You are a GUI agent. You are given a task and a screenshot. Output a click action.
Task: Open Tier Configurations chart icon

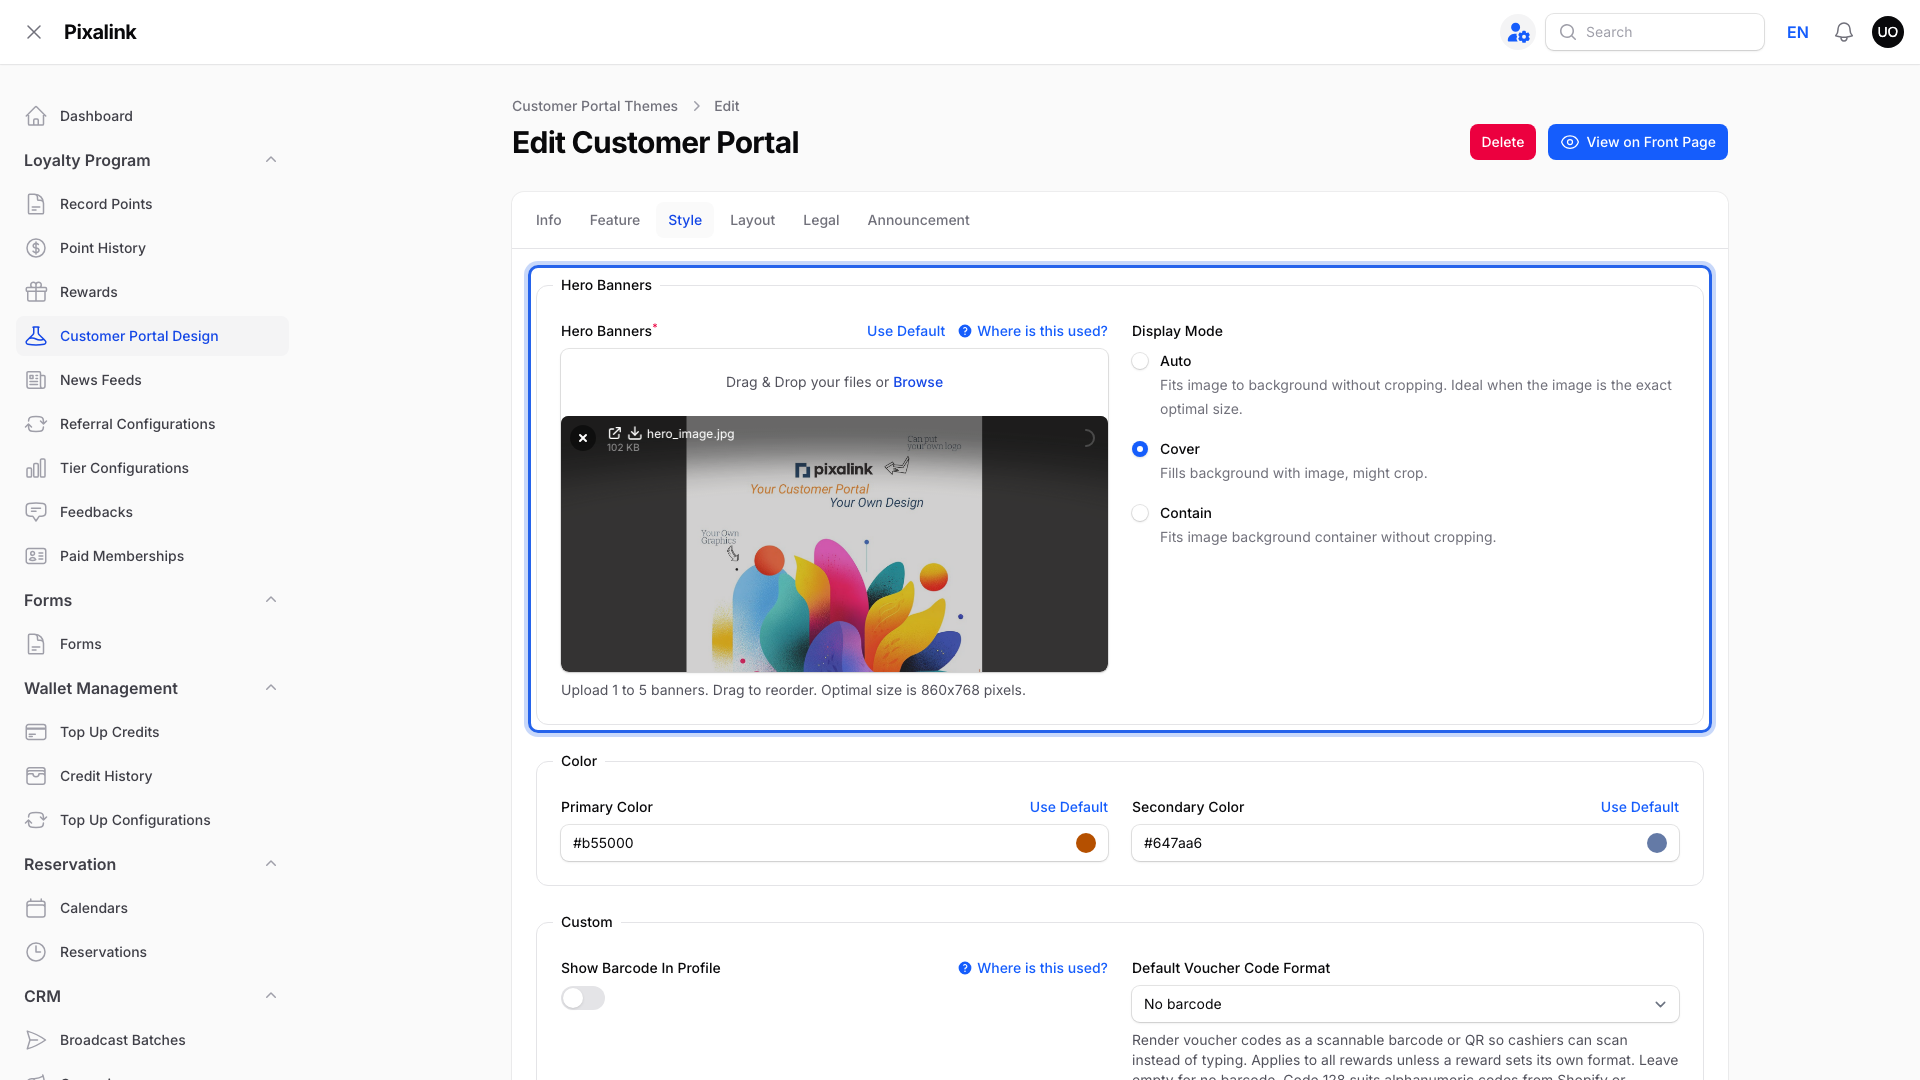[x=36, y=468]
